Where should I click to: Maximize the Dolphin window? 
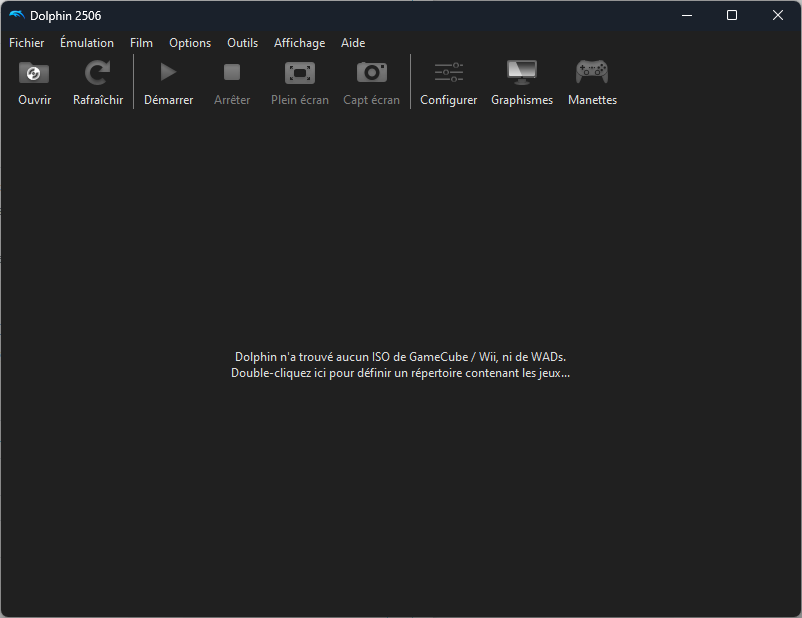(x=732, y=15)
